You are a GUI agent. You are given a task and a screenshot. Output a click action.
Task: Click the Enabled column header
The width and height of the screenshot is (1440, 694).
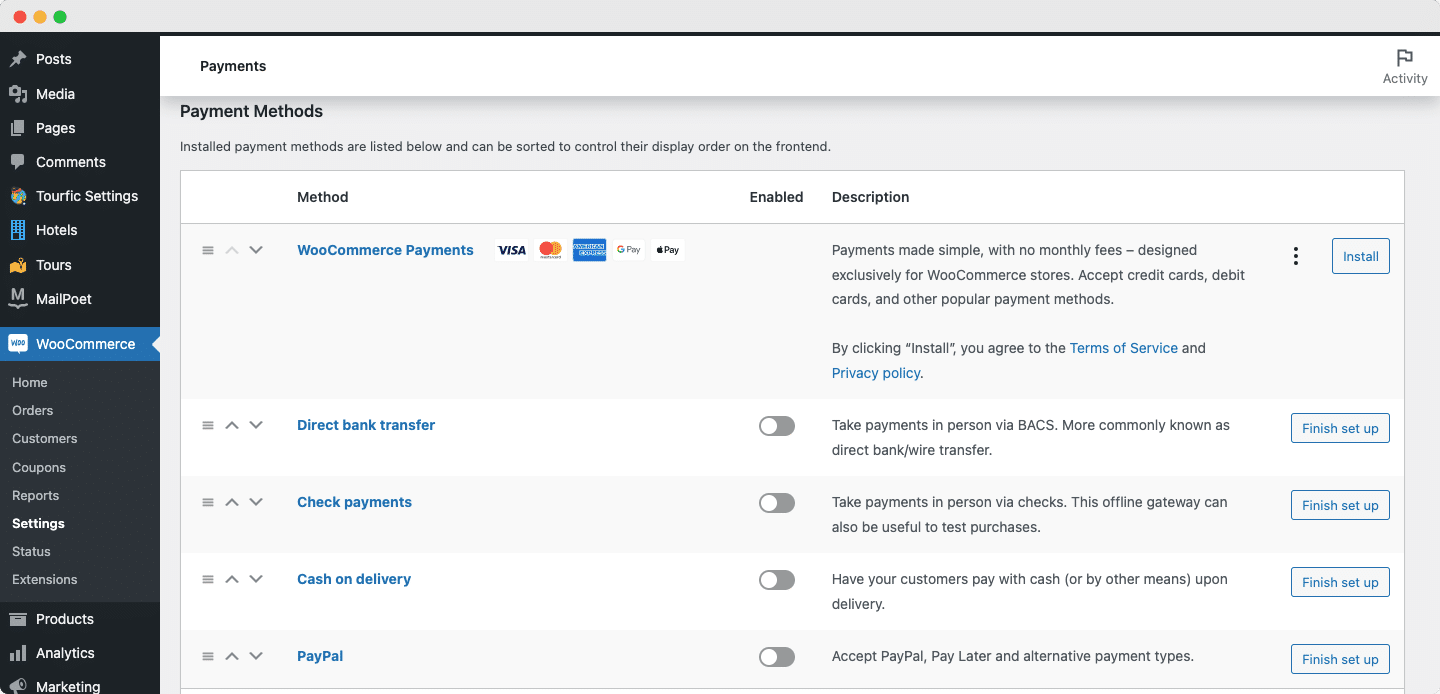pos(777,197)
